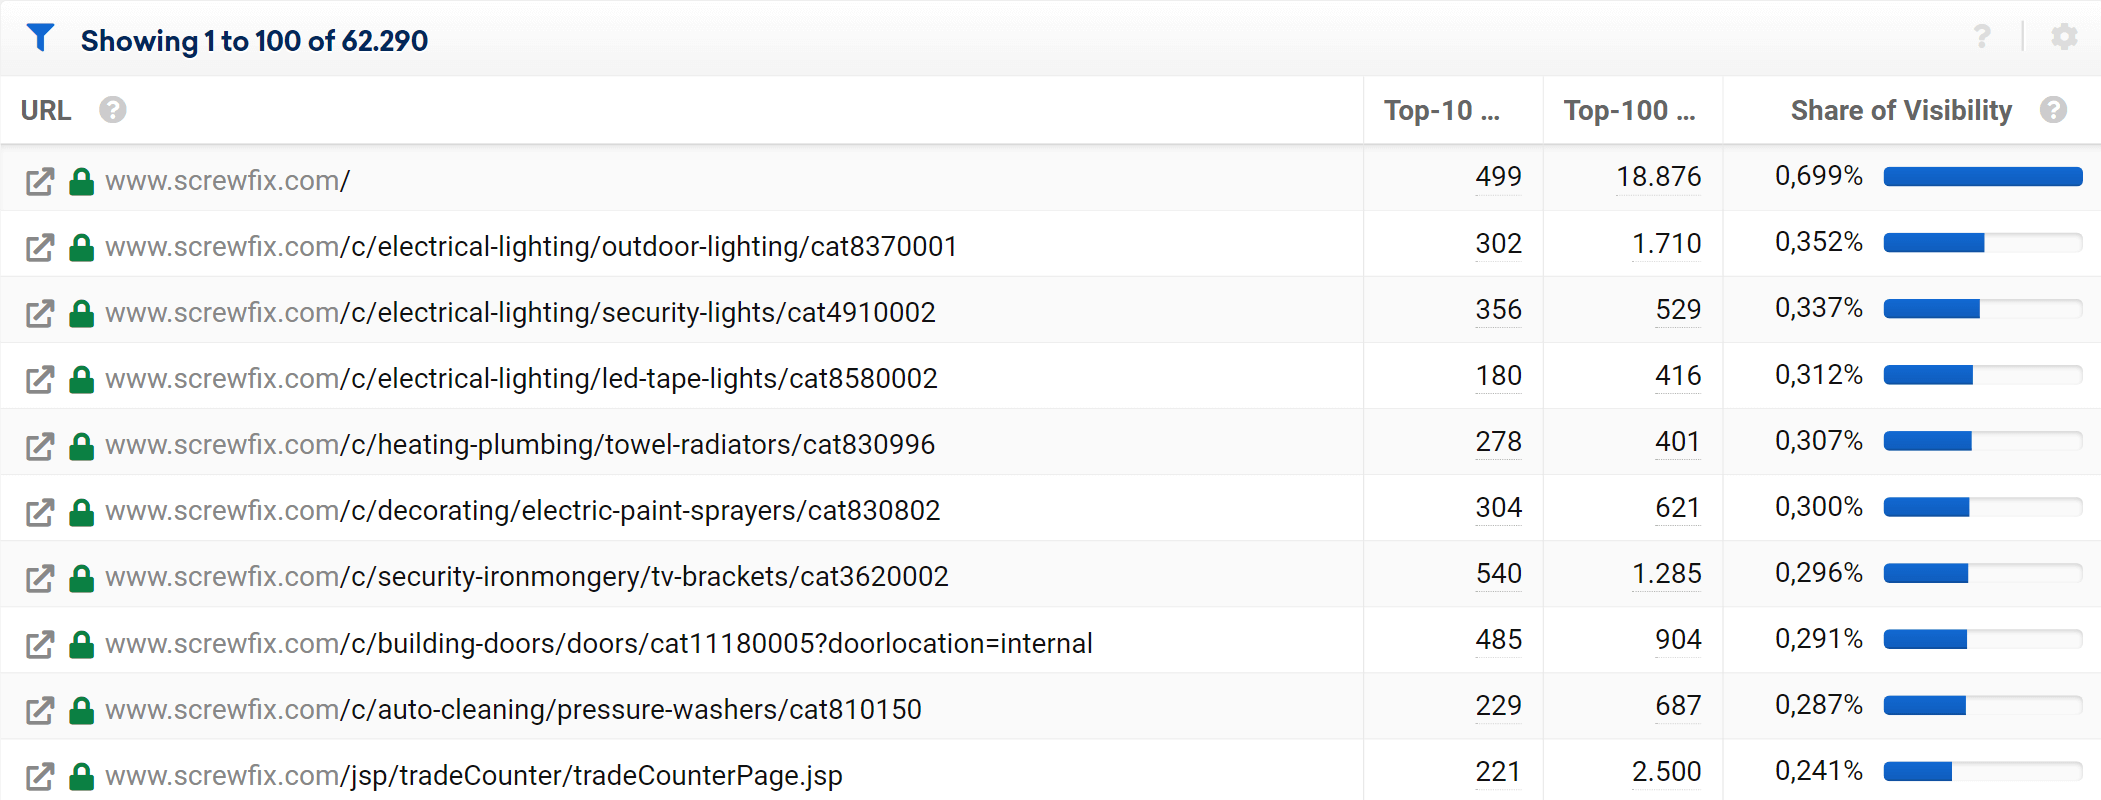2101x800 pixels.
Task: Open tradeCounterPage.jsp URL
Action: coord(474,776)
